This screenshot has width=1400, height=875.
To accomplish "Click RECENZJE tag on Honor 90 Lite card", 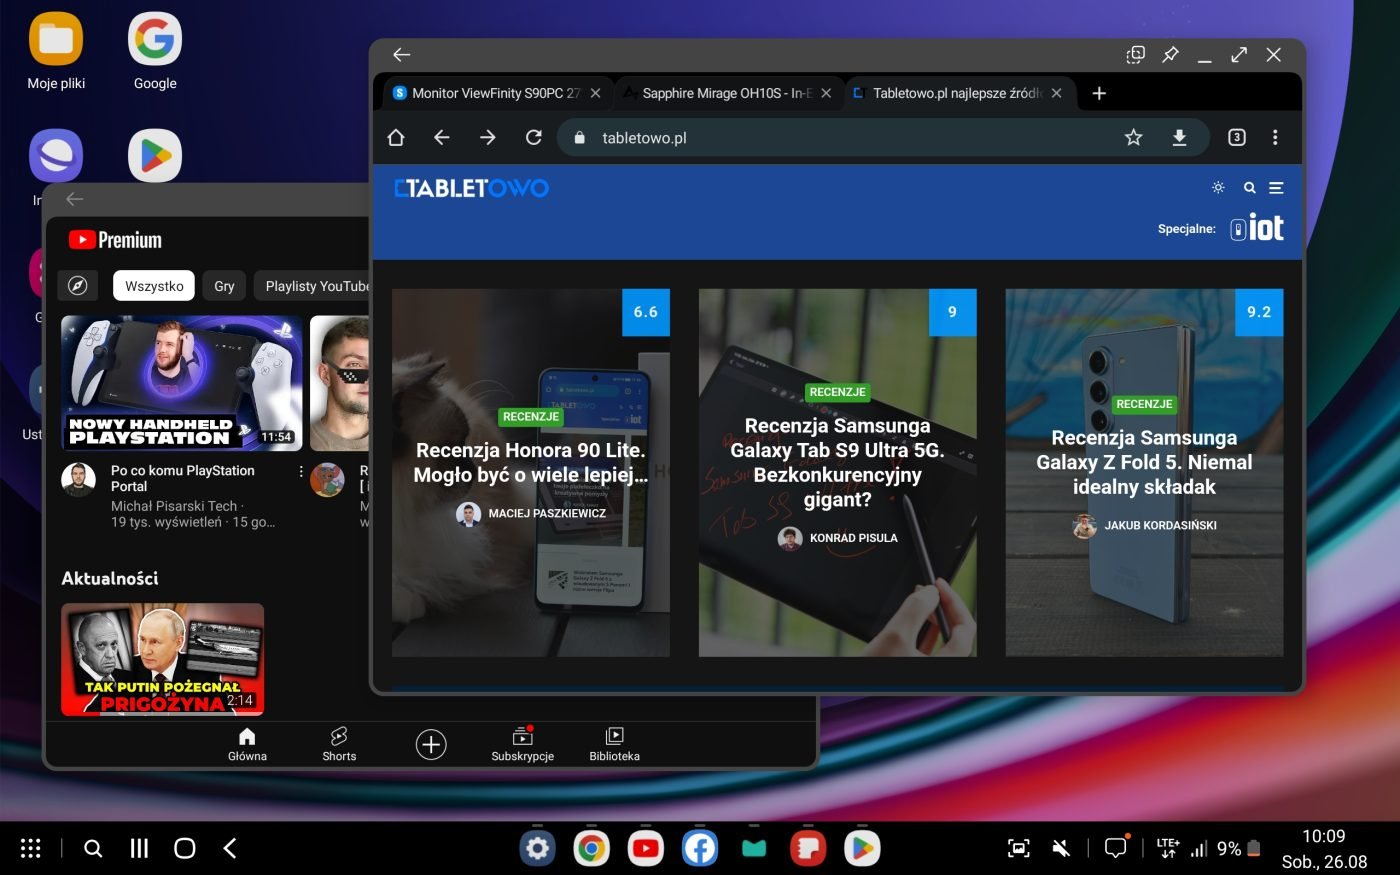I will (x=531, y=416).
